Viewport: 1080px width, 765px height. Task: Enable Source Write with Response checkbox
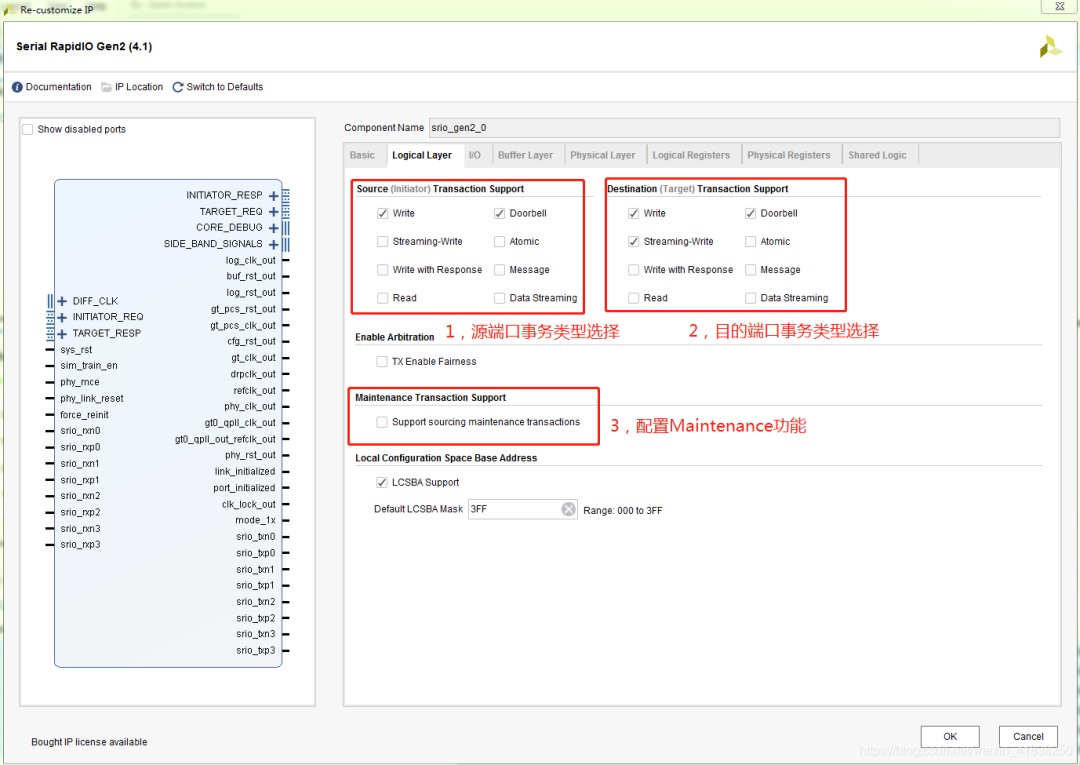(x=382, y=270)
